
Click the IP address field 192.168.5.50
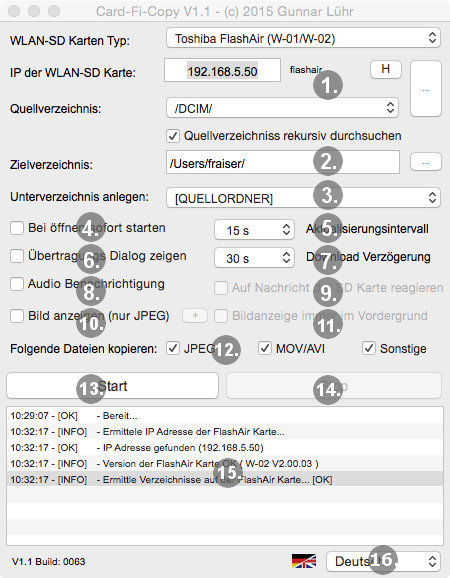pyautogui.click(x=223, y=71)
